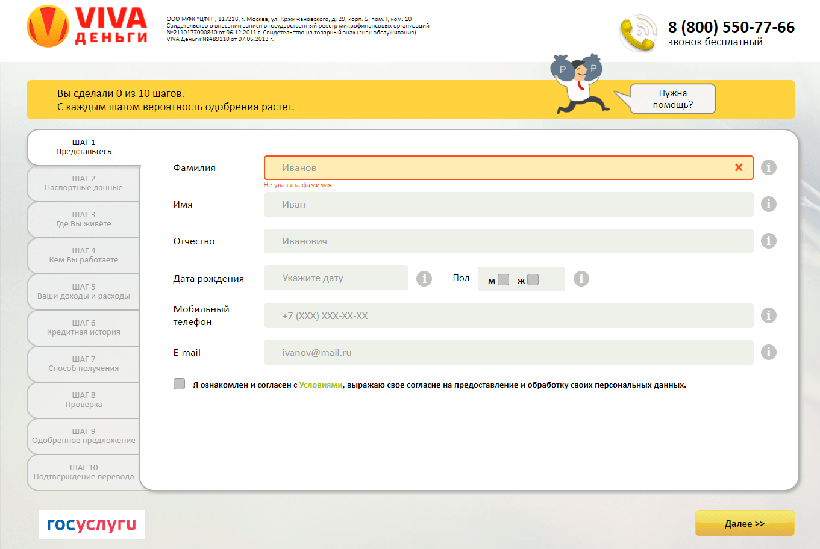Click the yellow phone icon in header
The height and width of the screenshot is (549, 820).
pyautogui.click(x=637, y=32)
